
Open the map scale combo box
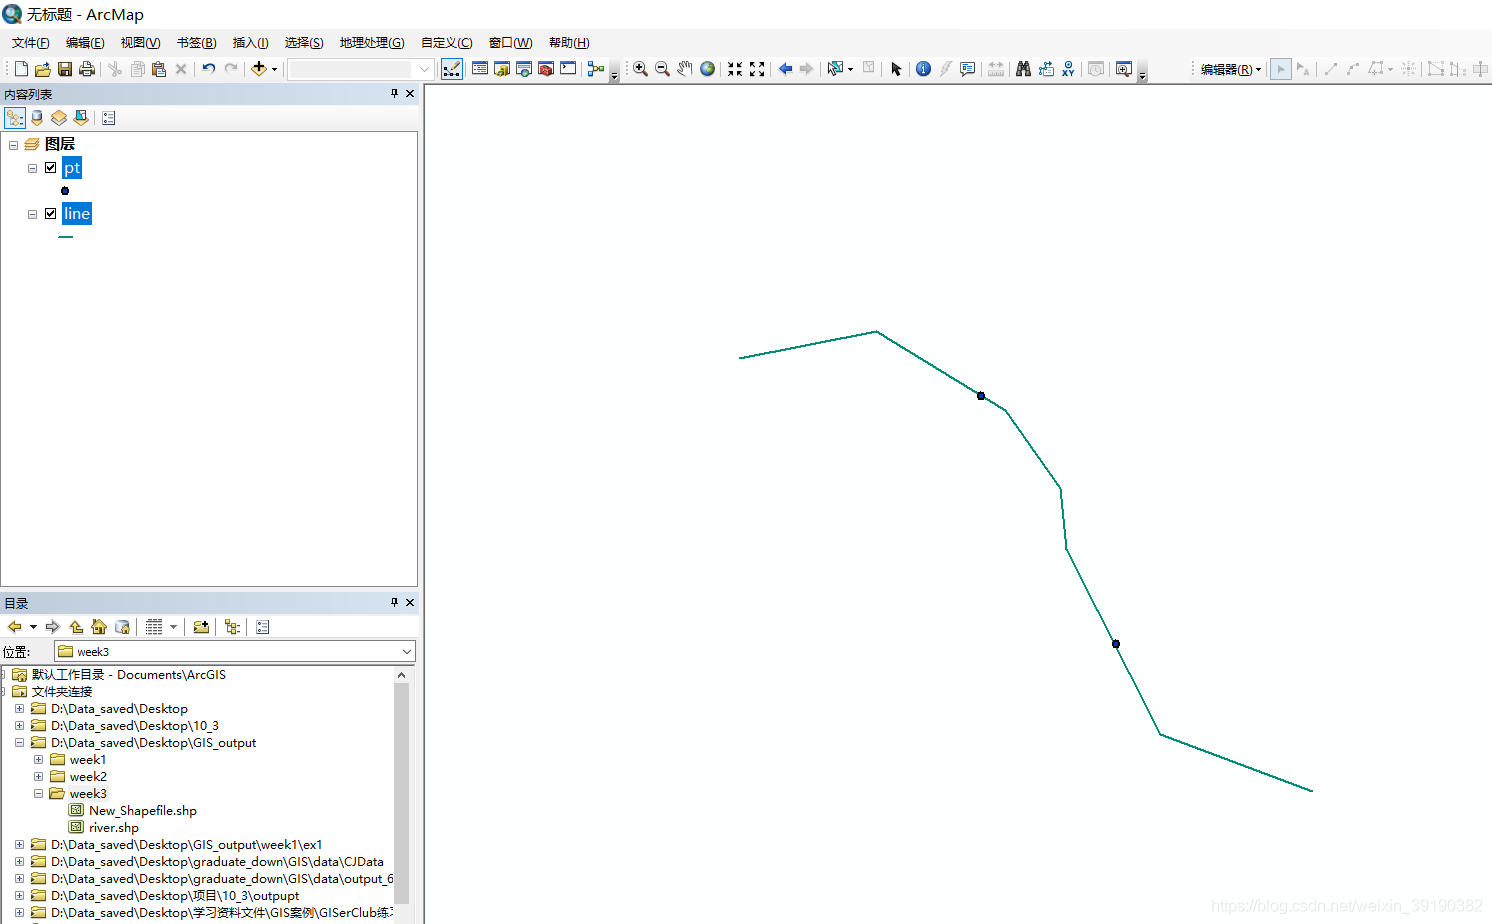[361, 69]
